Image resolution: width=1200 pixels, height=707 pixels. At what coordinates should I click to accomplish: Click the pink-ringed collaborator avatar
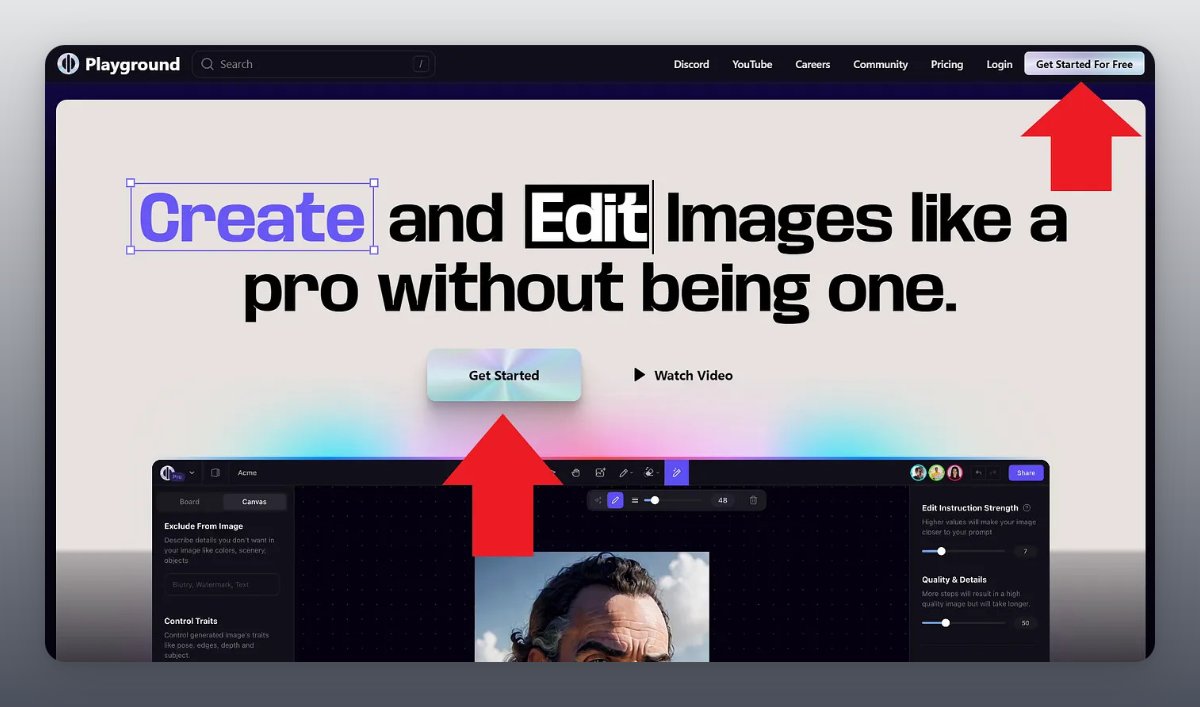[x=955, y=473]
